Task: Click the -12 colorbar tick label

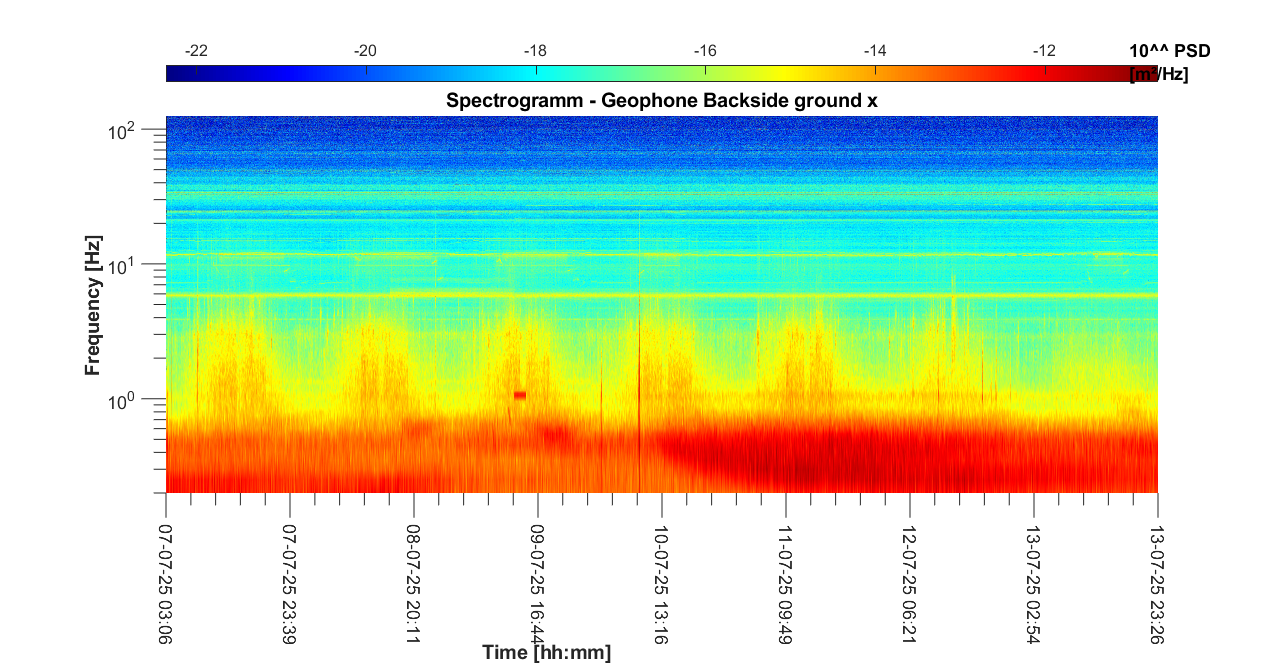Action: pyautogui.click(x=1044, y=50)
